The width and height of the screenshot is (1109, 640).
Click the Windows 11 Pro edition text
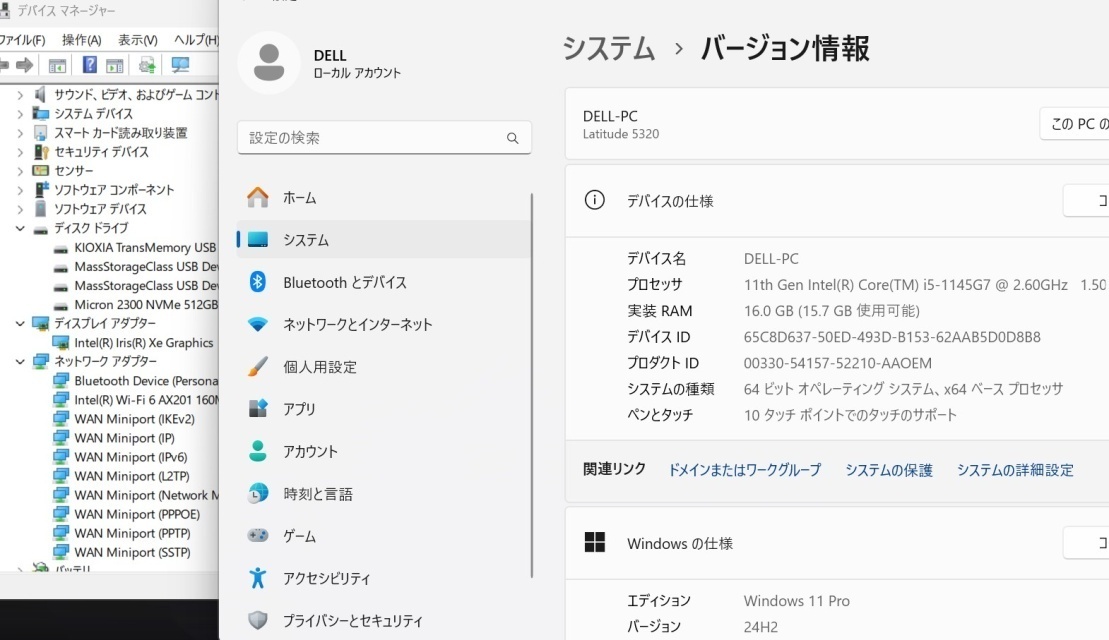[x=796, y=600]
